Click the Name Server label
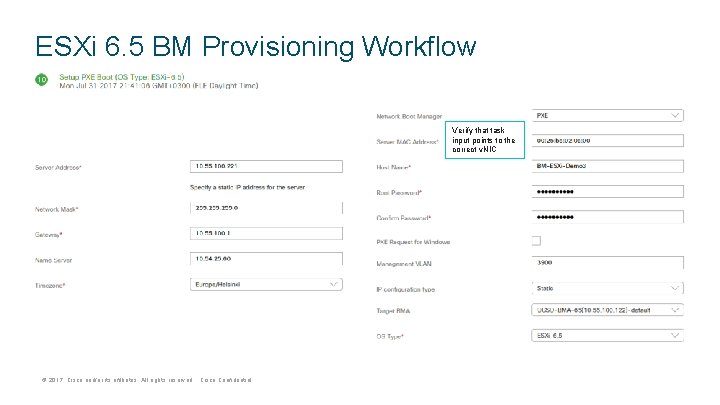This screenshot has height=405, width=720. pyautogui.click(x=53, y=260)
